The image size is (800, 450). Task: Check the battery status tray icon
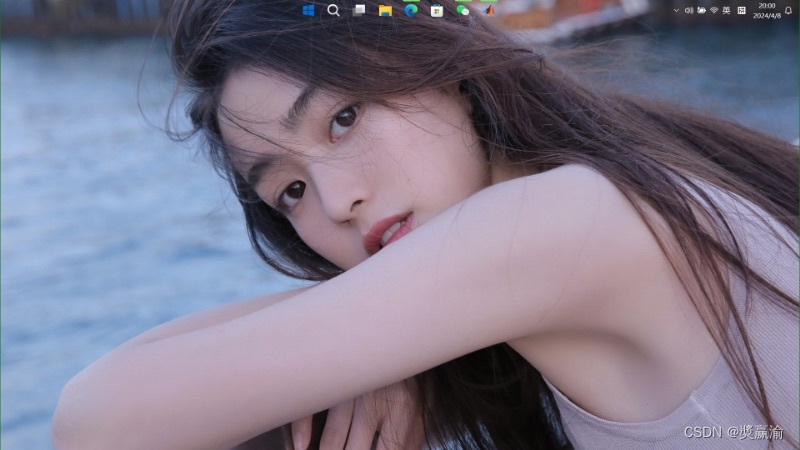702,10
